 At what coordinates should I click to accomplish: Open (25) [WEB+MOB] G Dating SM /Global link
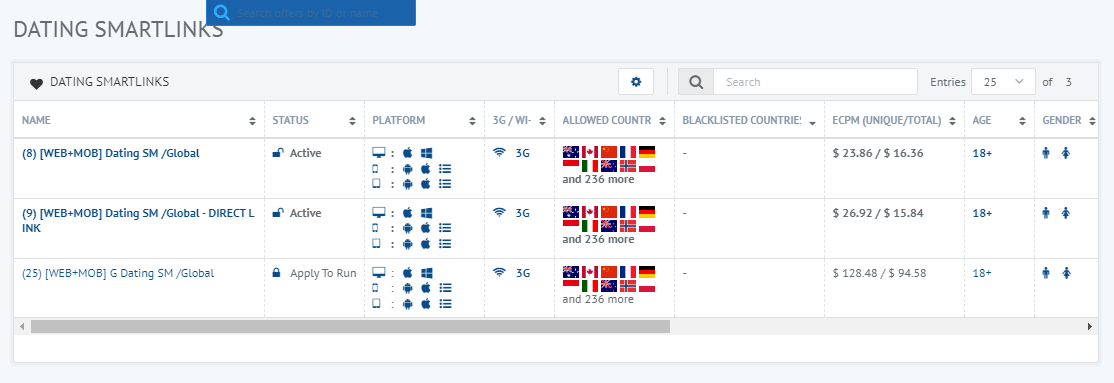[x=118, y=273]
